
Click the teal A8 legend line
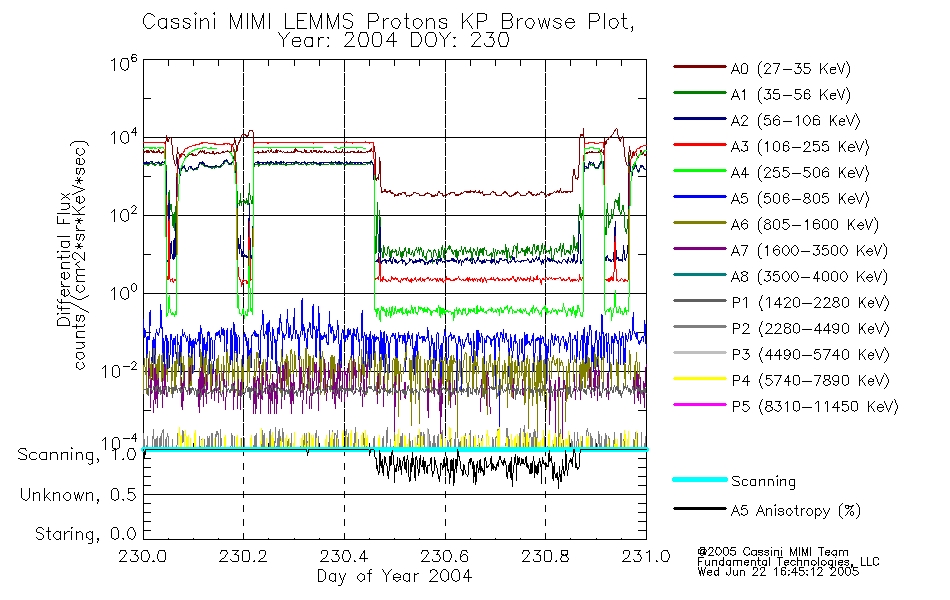pos(700,275)
